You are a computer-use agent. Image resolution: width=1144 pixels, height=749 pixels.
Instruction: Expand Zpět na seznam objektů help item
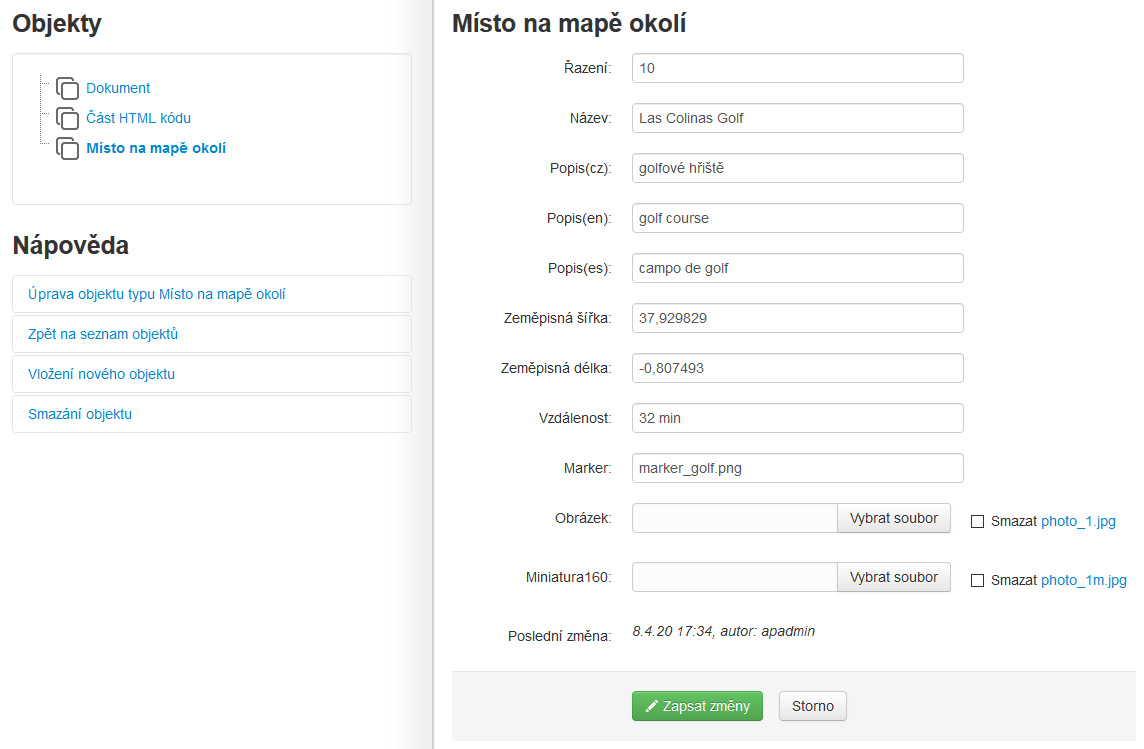[x=103, y=334]
